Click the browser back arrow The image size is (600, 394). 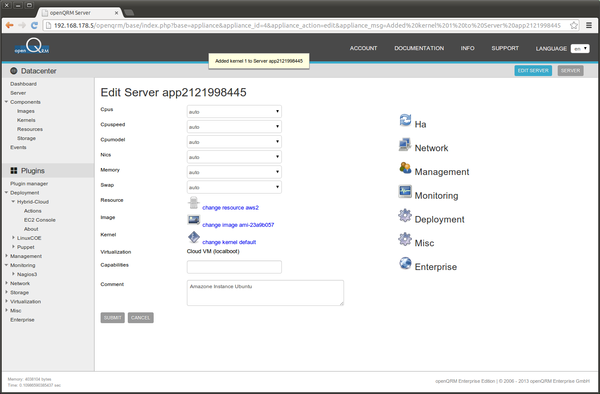click(10, 25)
